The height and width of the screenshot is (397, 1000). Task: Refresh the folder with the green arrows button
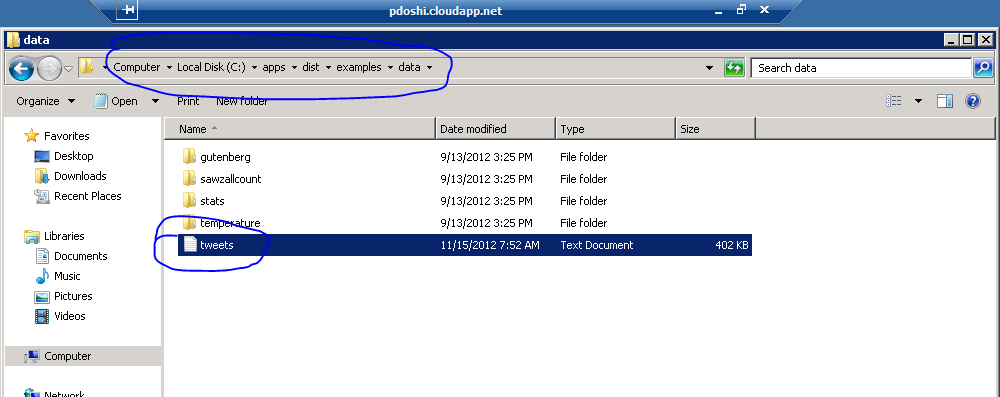[734, 68]
